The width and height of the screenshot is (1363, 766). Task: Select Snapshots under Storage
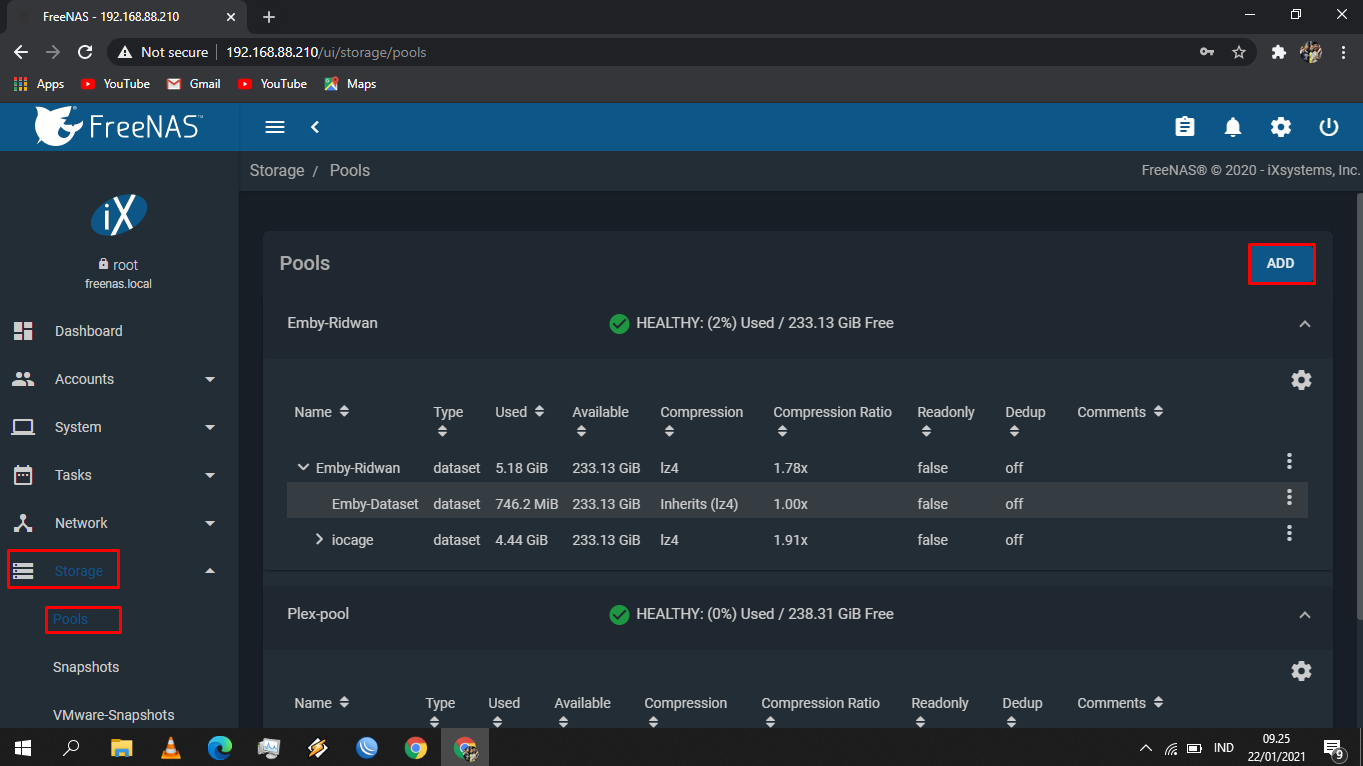click(86, 667)
